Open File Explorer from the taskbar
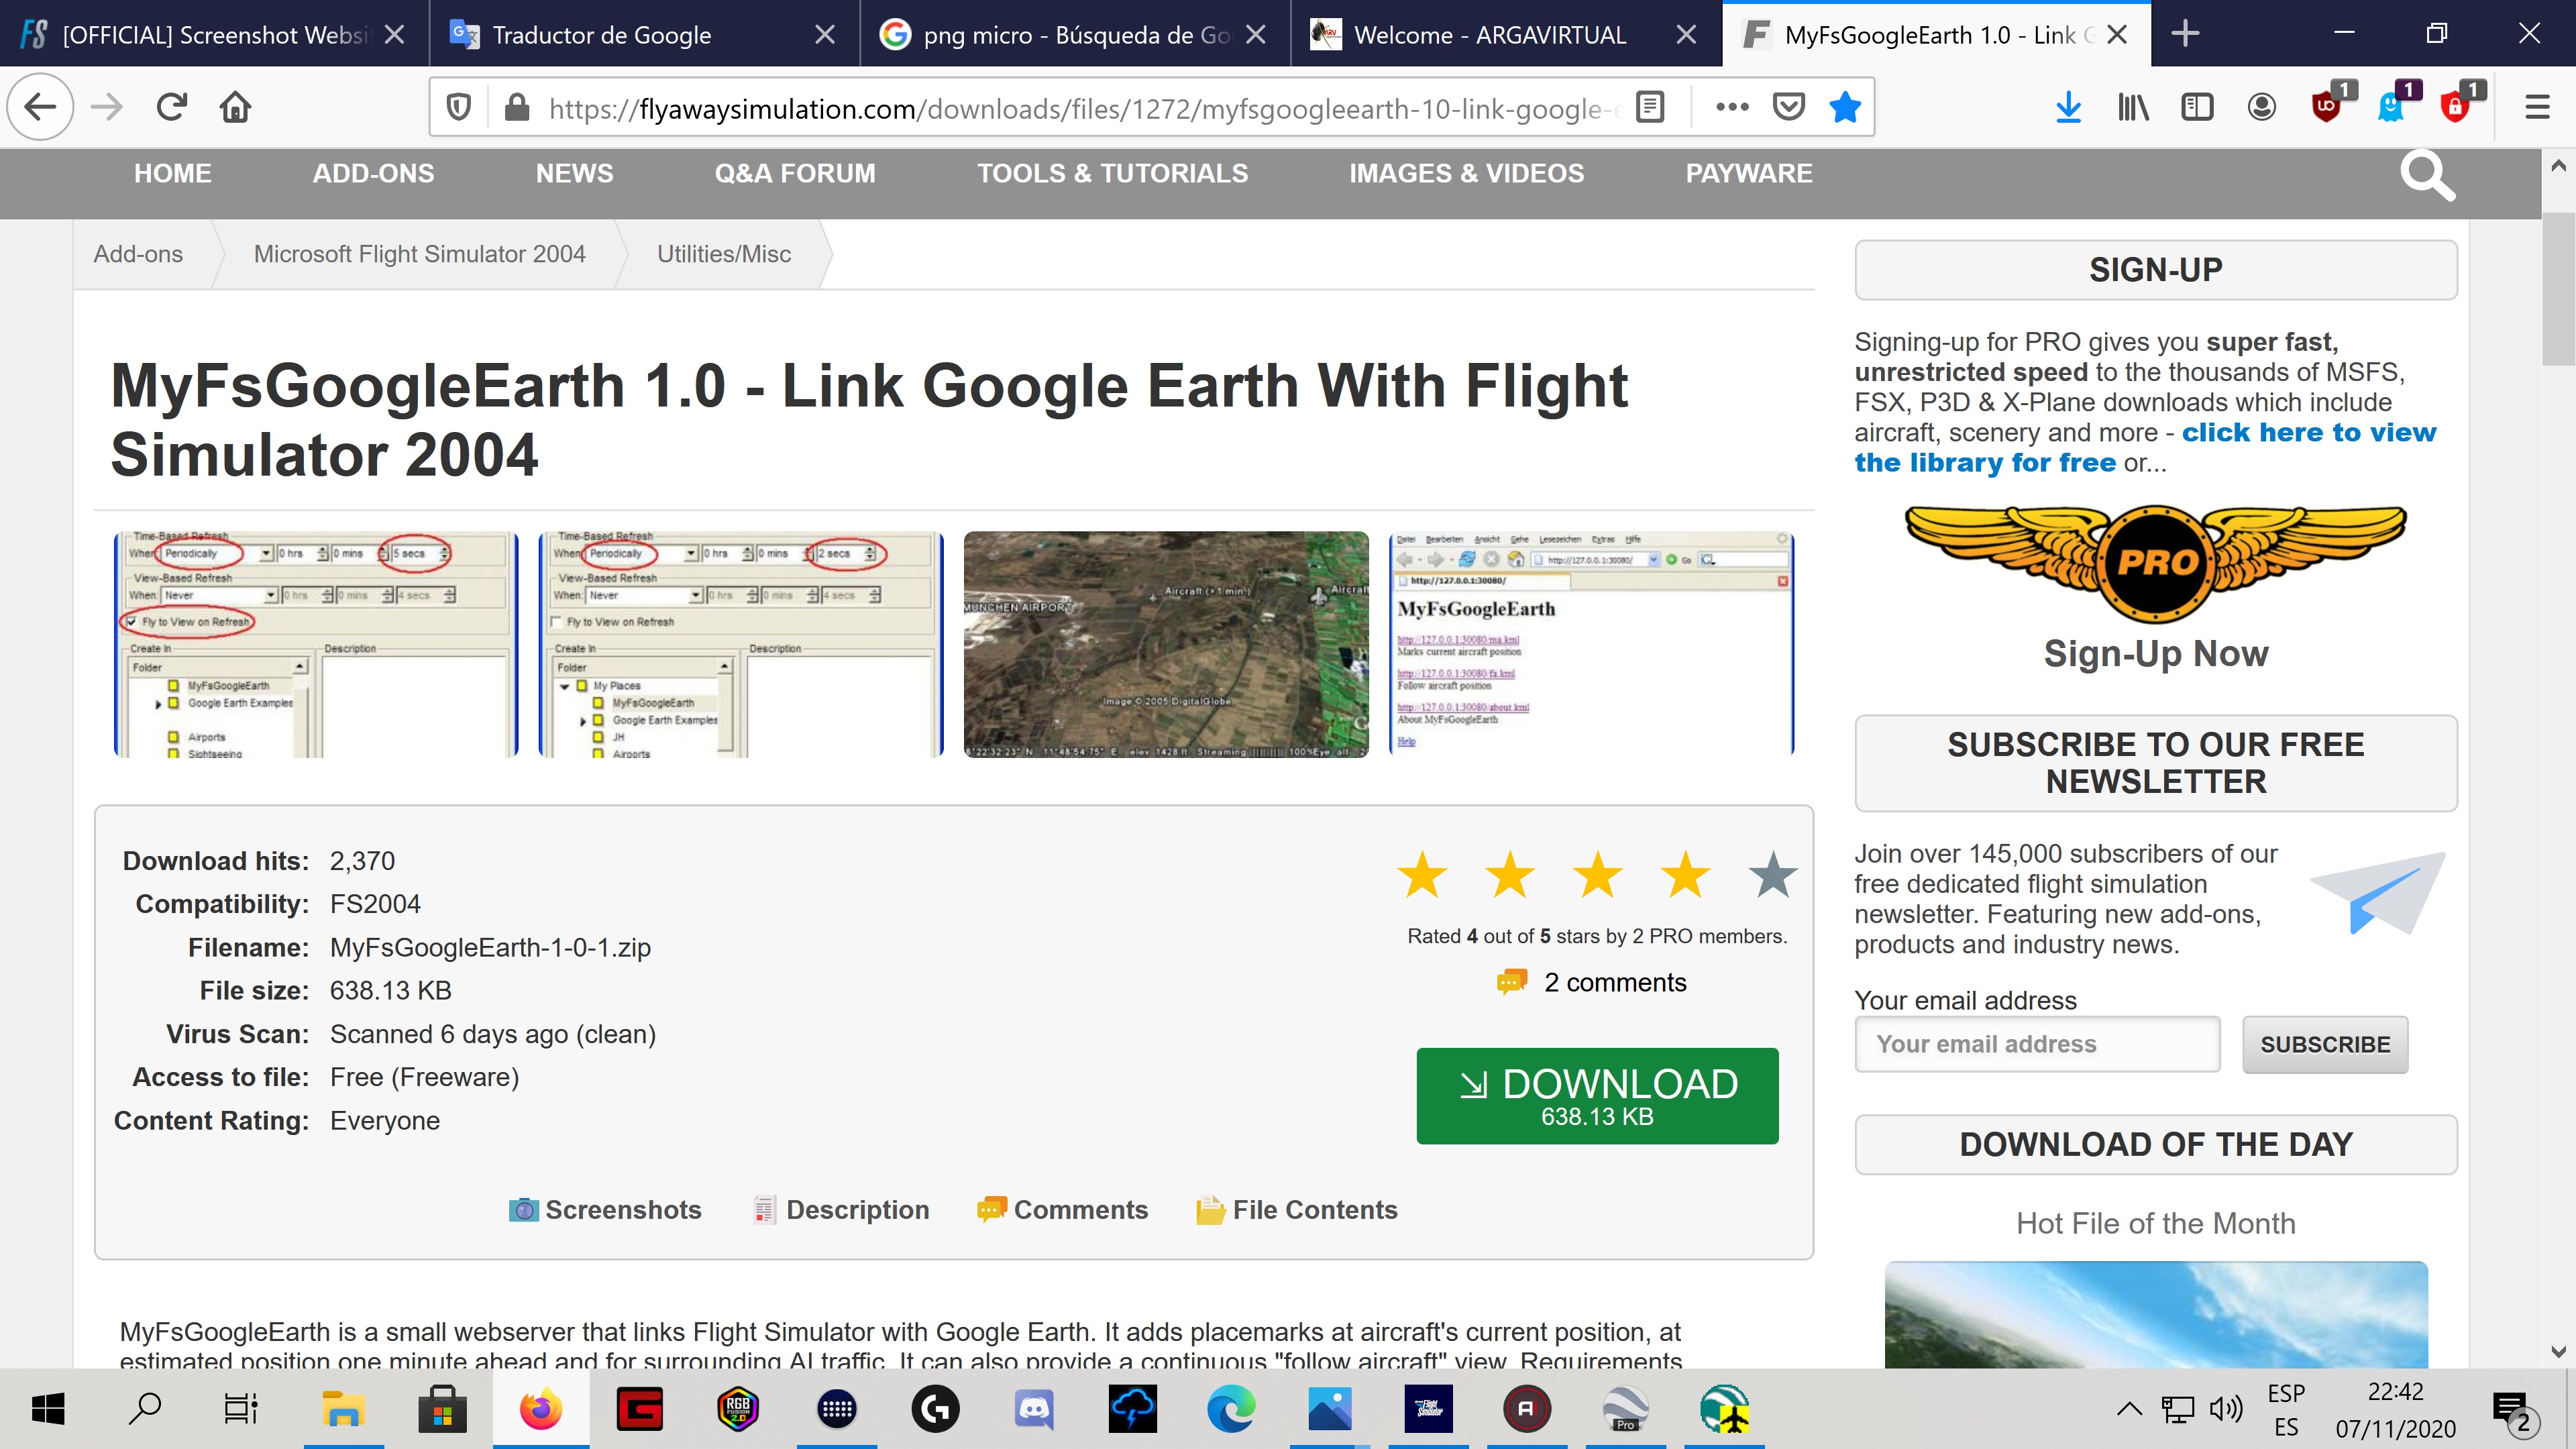This screenshot has width=2576, height=1449. click(x=343, y=1409)
